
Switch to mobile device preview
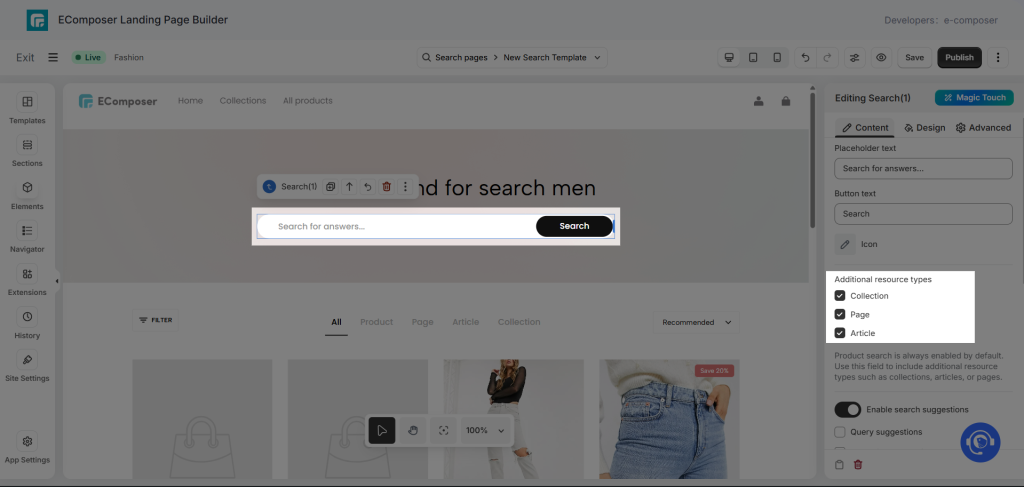coord(777,57)
